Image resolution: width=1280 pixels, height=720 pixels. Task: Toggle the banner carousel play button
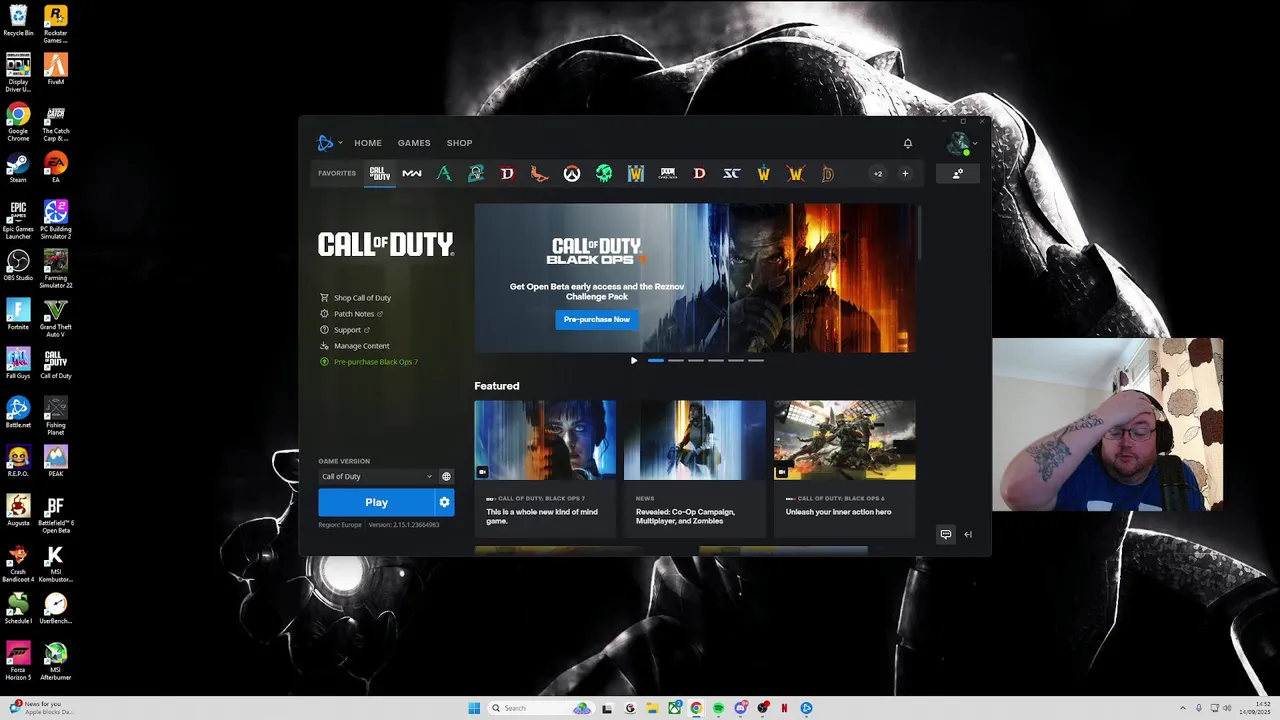coord(634,360)
